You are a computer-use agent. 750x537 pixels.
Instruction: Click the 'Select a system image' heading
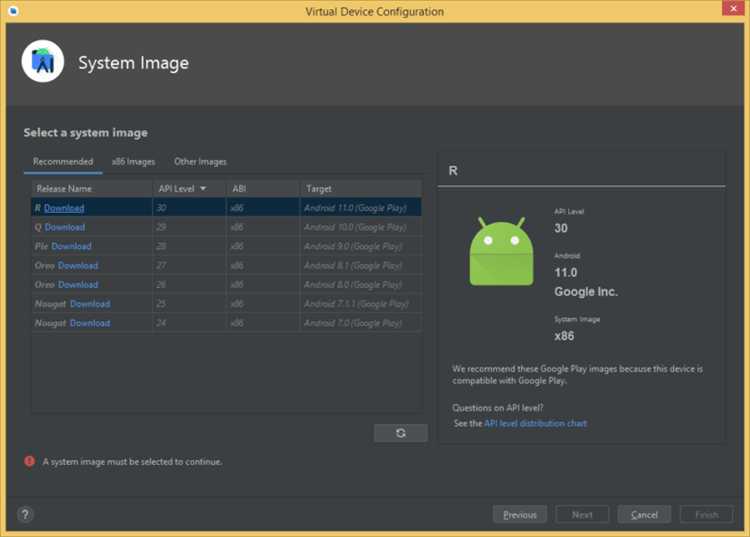[x=86, y=132]
